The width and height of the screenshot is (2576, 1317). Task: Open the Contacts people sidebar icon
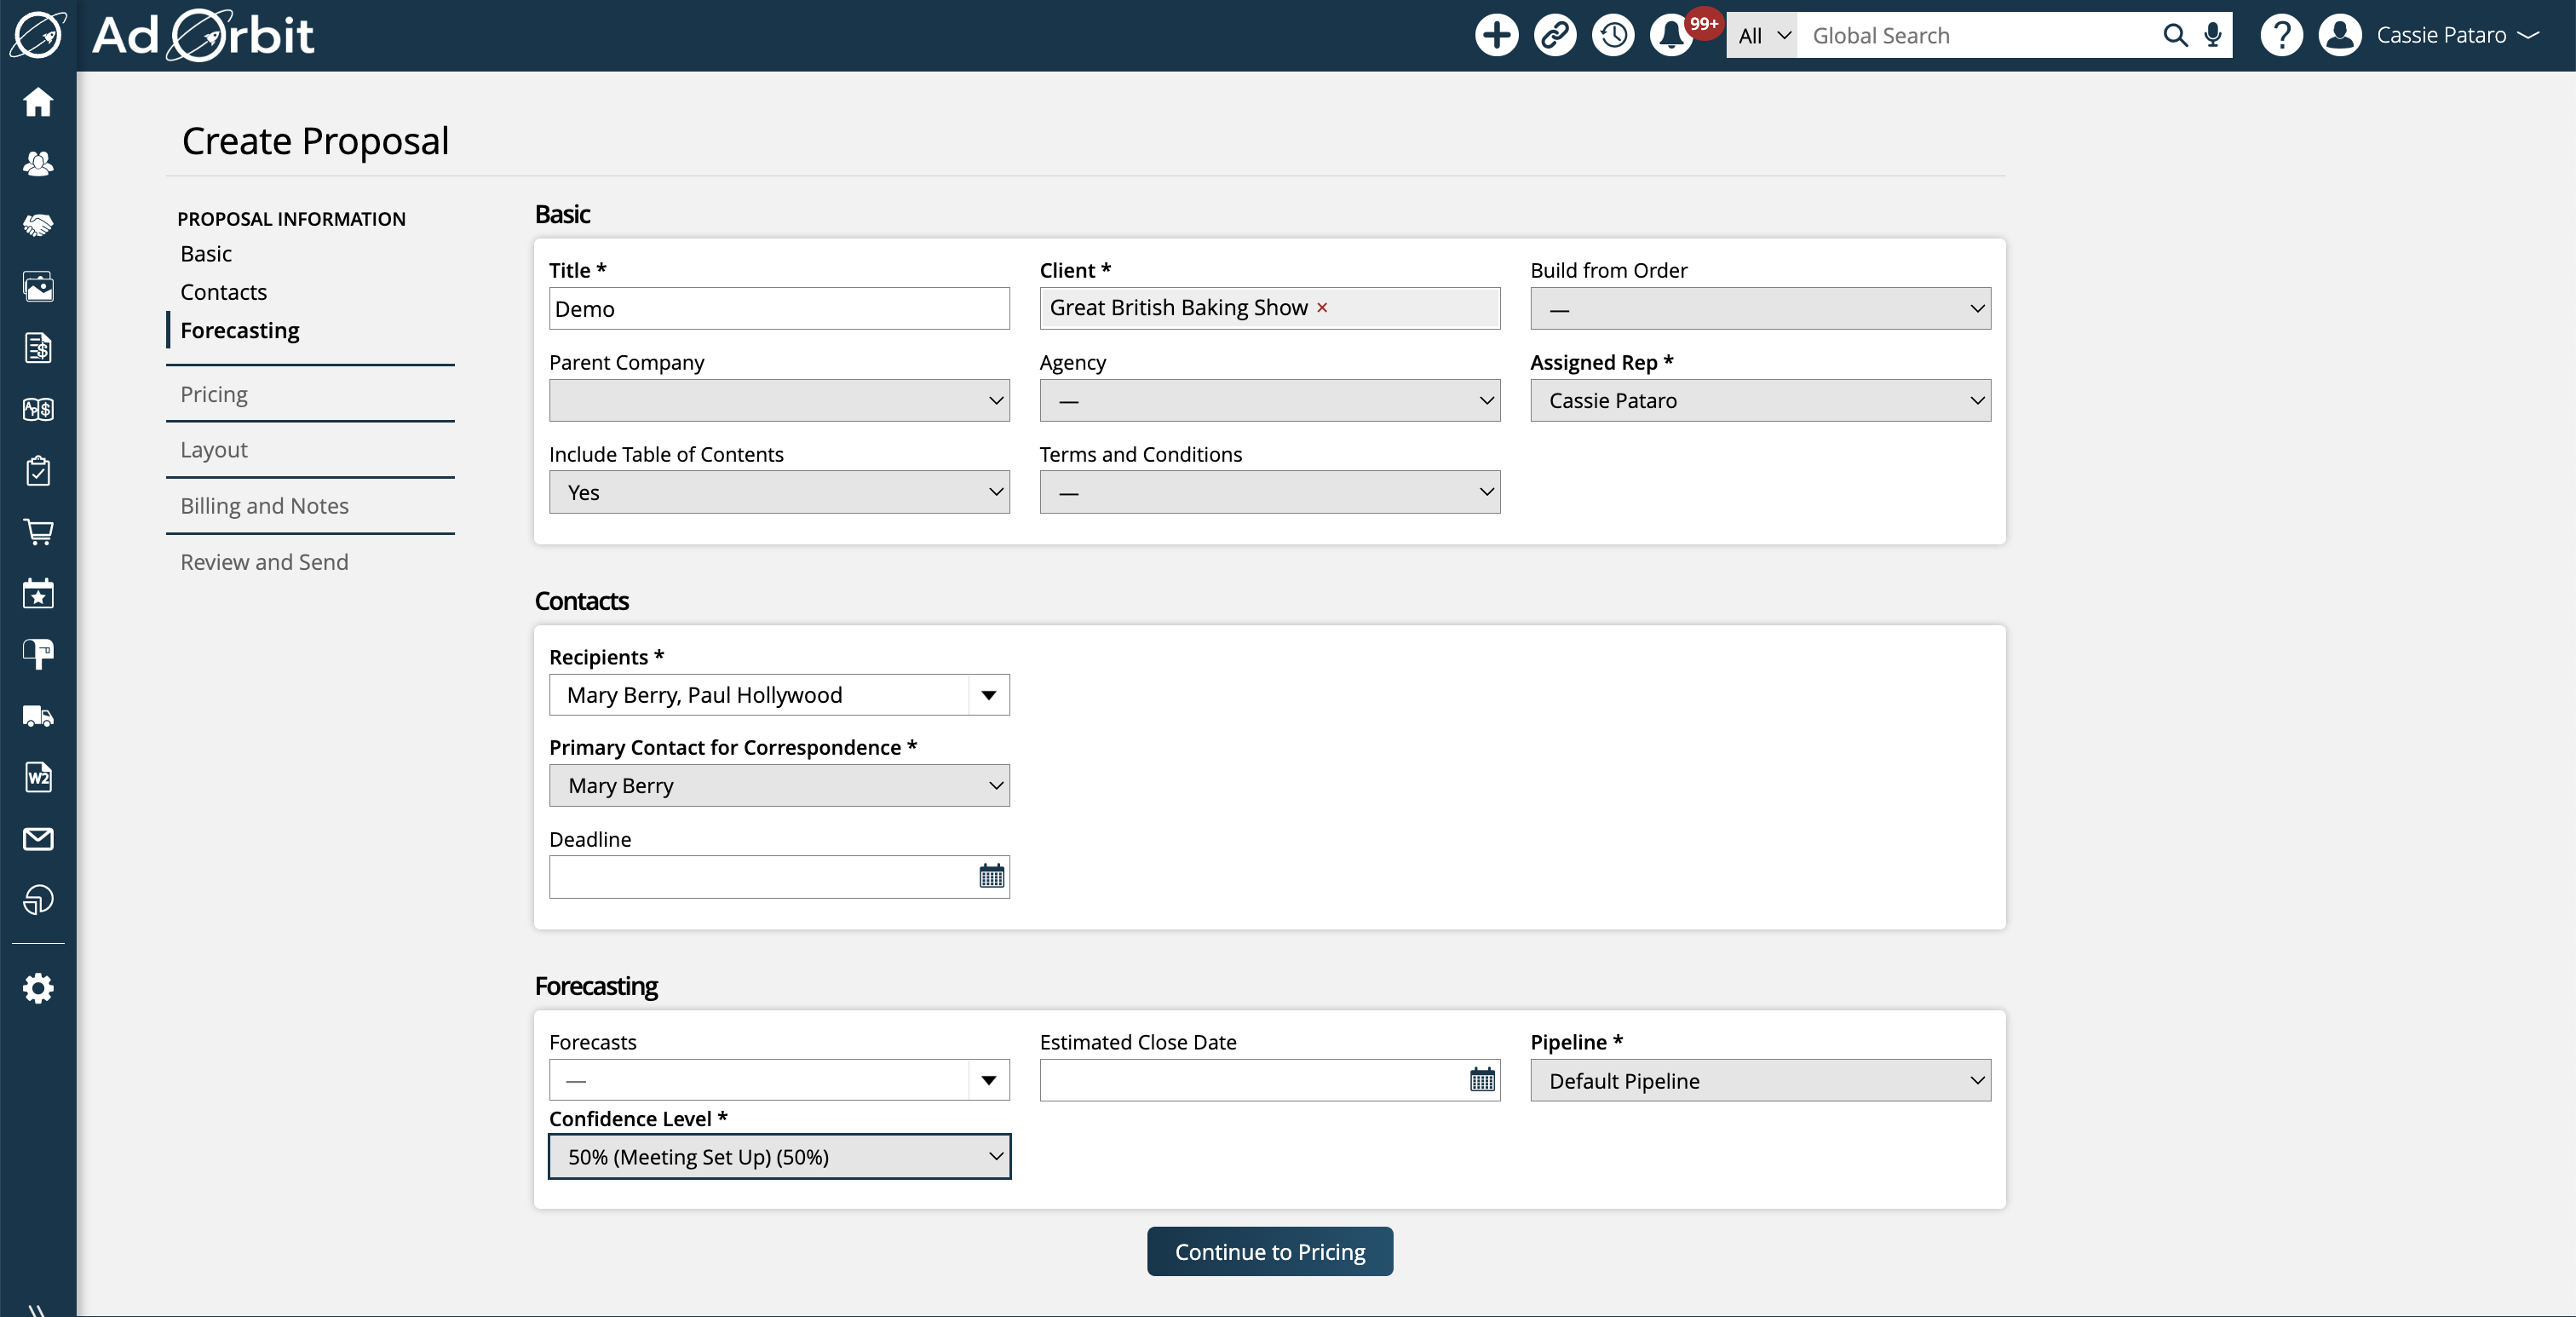click(38, 163)
